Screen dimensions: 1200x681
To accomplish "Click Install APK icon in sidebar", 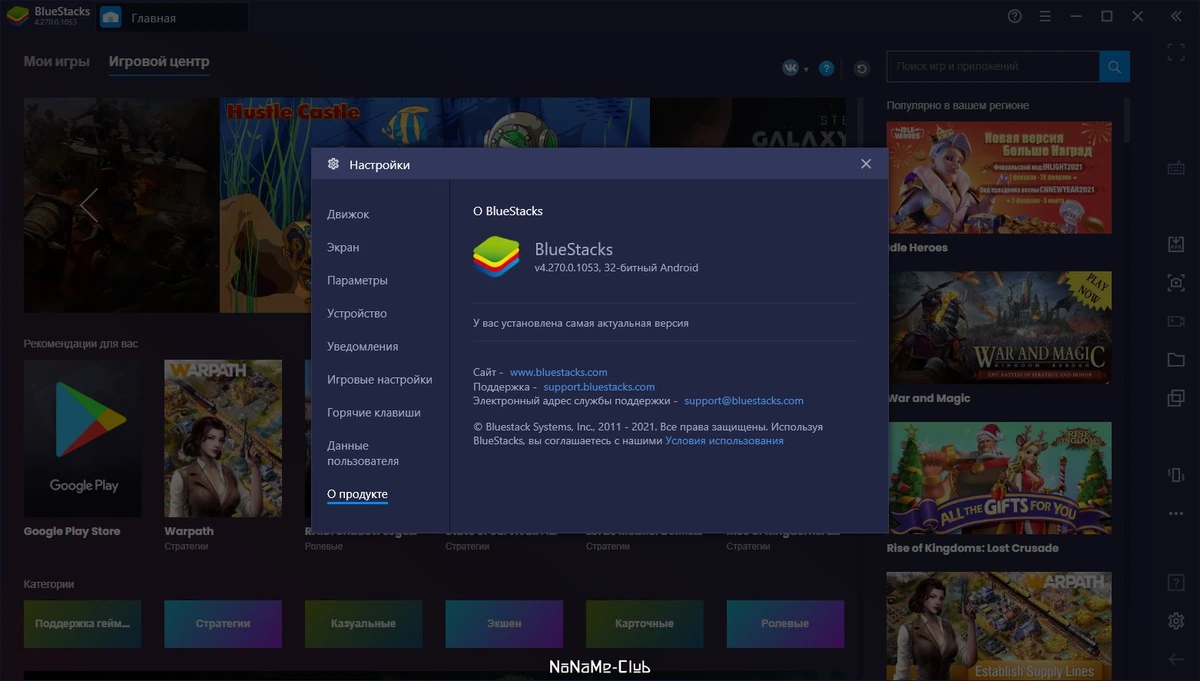I will pyautogui.click(x=1176, y=245).
